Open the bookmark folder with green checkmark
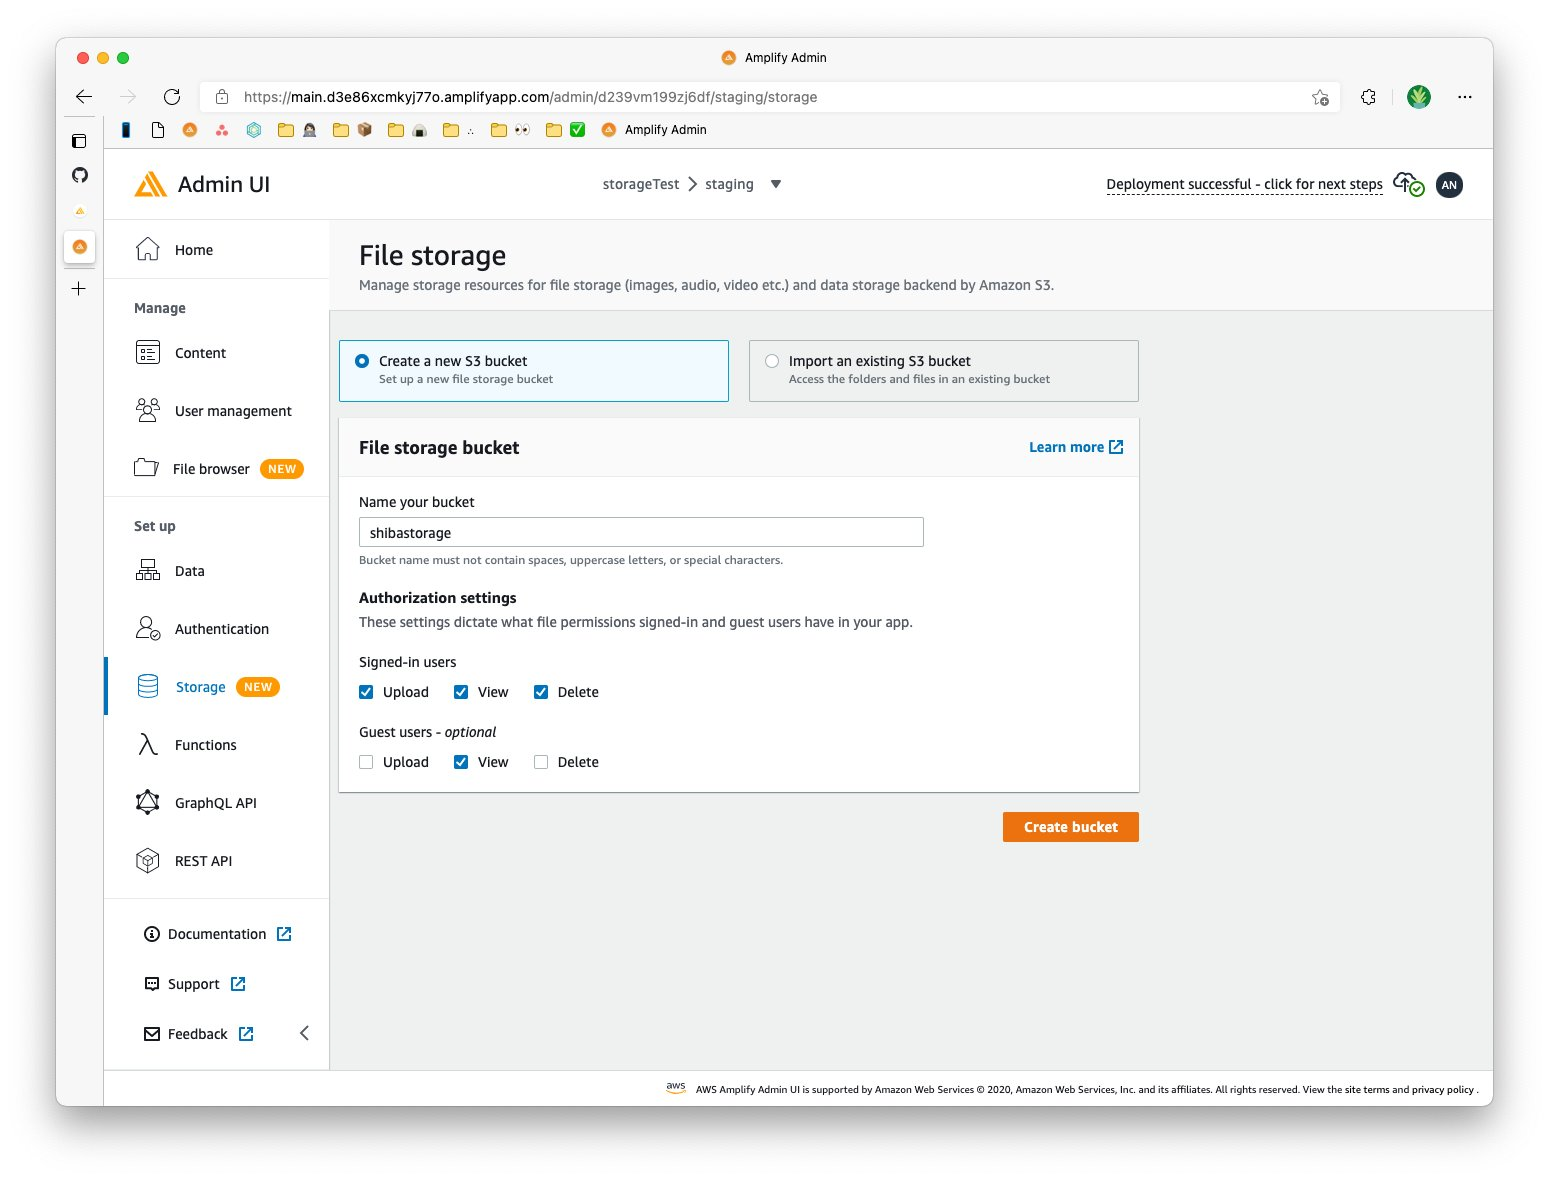The image size is (1549, 1180). pos(565,130)
